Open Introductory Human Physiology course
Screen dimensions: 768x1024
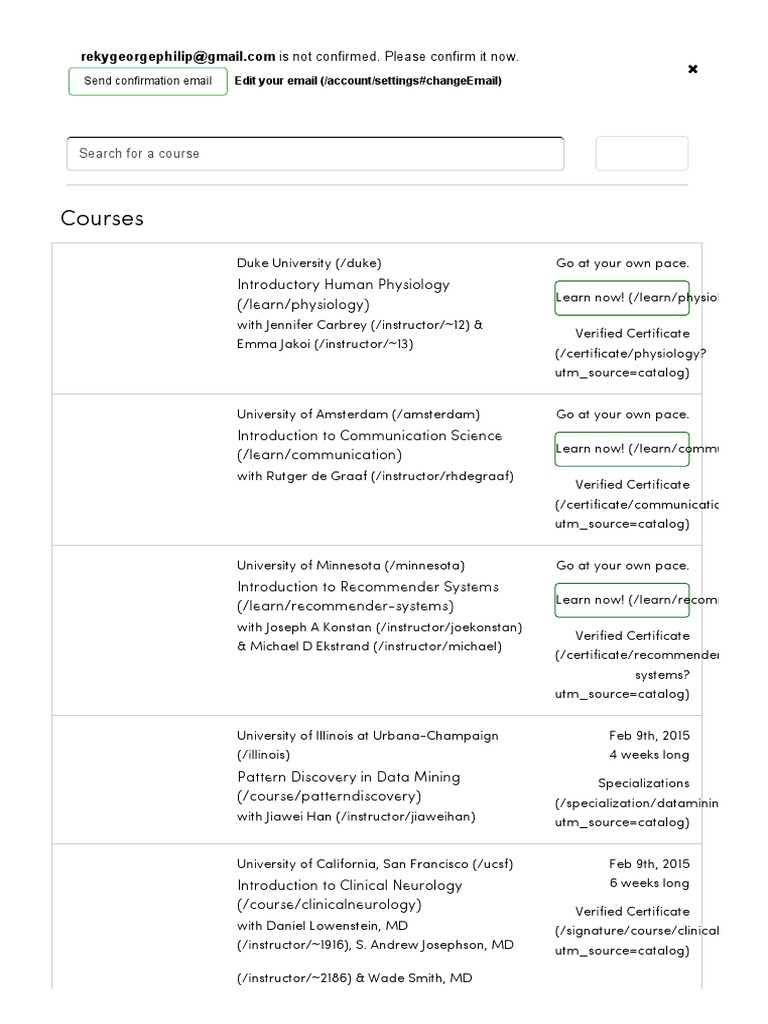[343, 284]
